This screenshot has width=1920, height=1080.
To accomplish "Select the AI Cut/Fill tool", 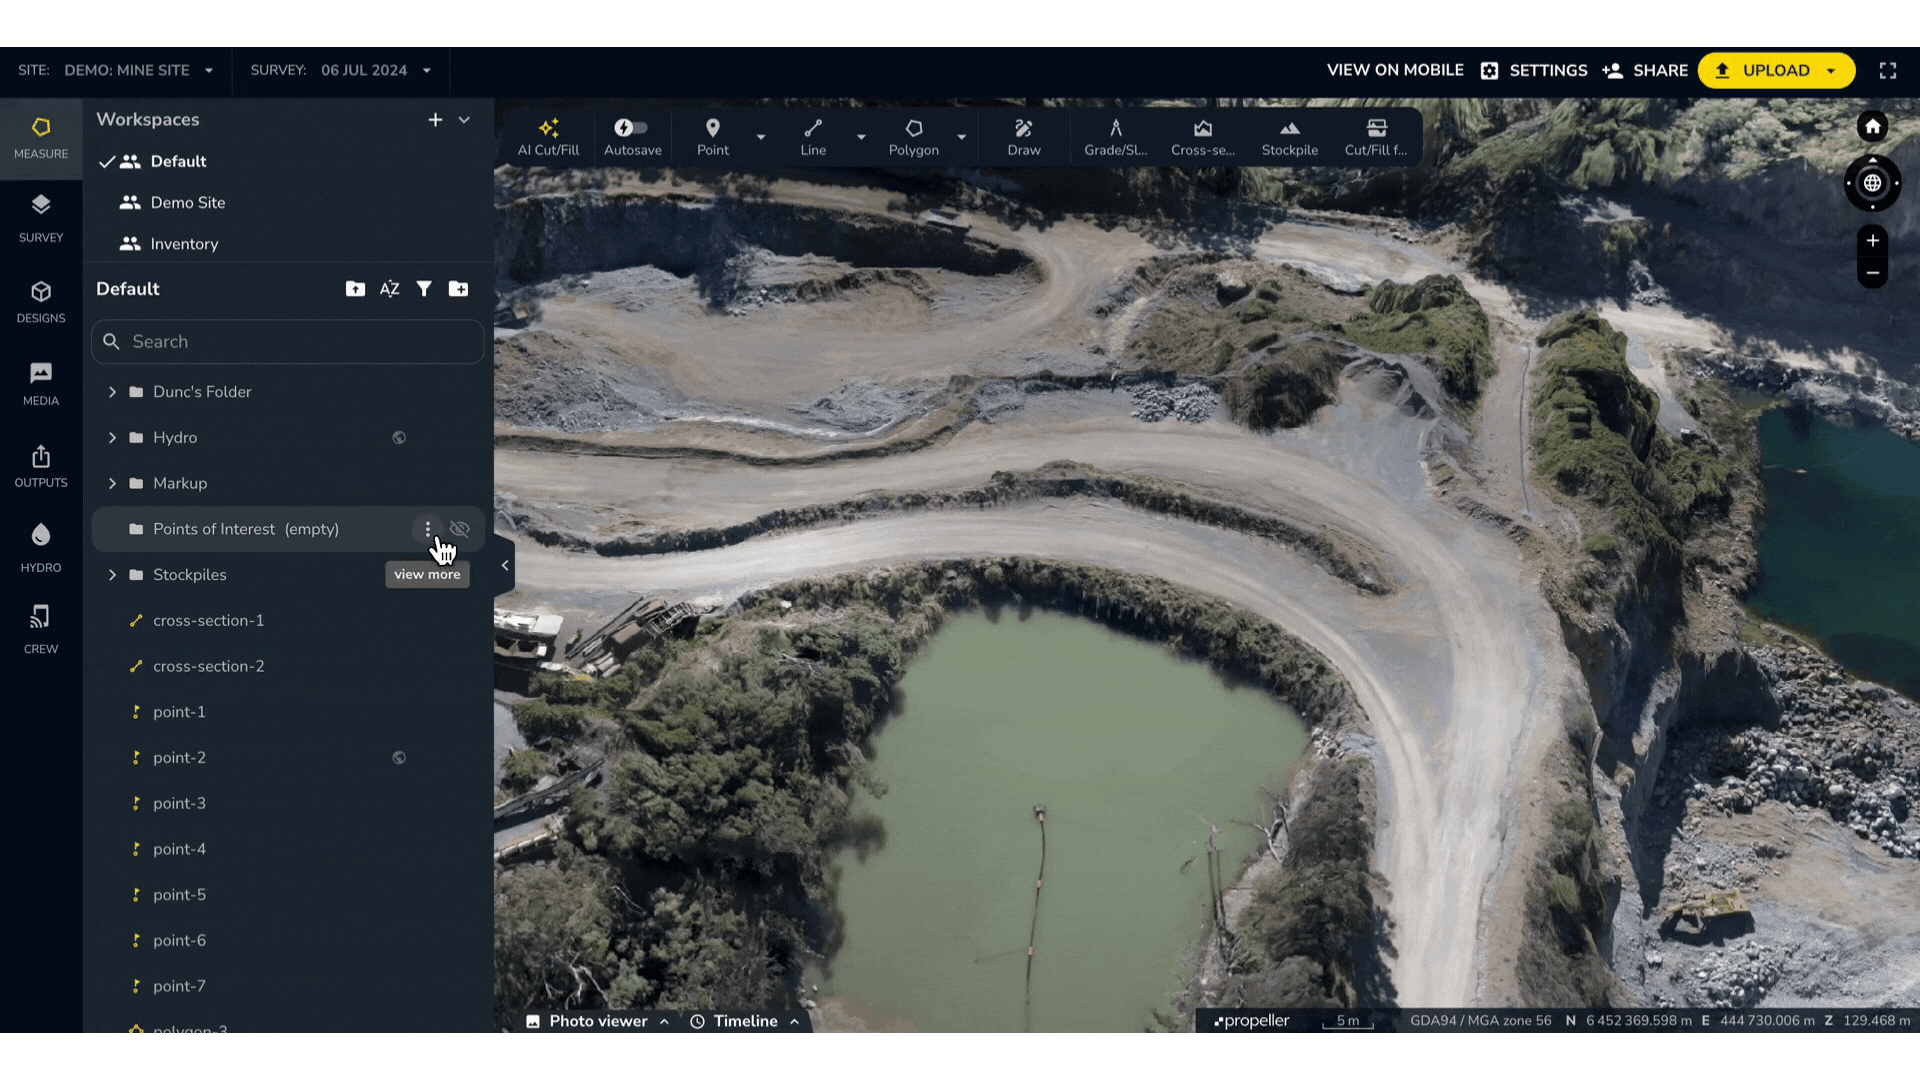I will click(x=548, y=137).
